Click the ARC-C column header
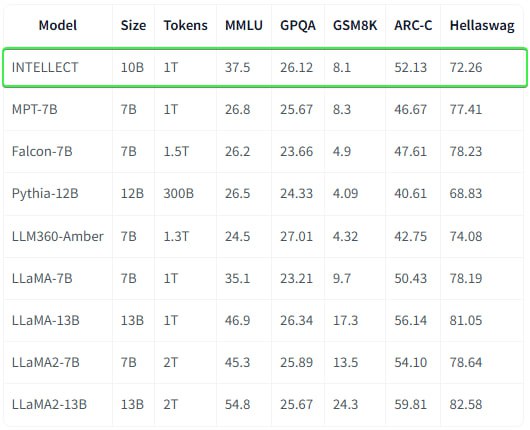 click(413, 25)
